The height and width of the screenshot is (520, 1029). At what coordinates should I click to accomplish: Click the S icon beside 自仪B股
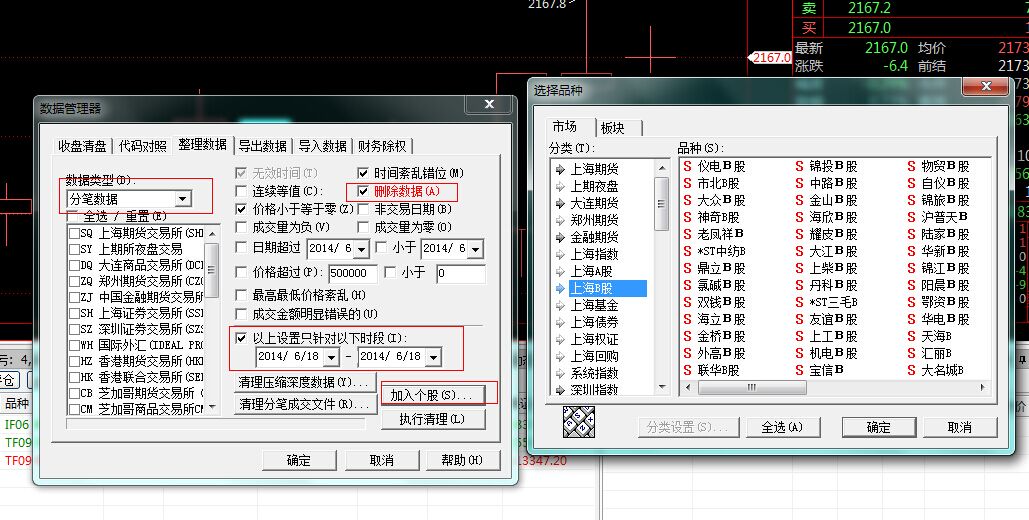coord(912,184)
